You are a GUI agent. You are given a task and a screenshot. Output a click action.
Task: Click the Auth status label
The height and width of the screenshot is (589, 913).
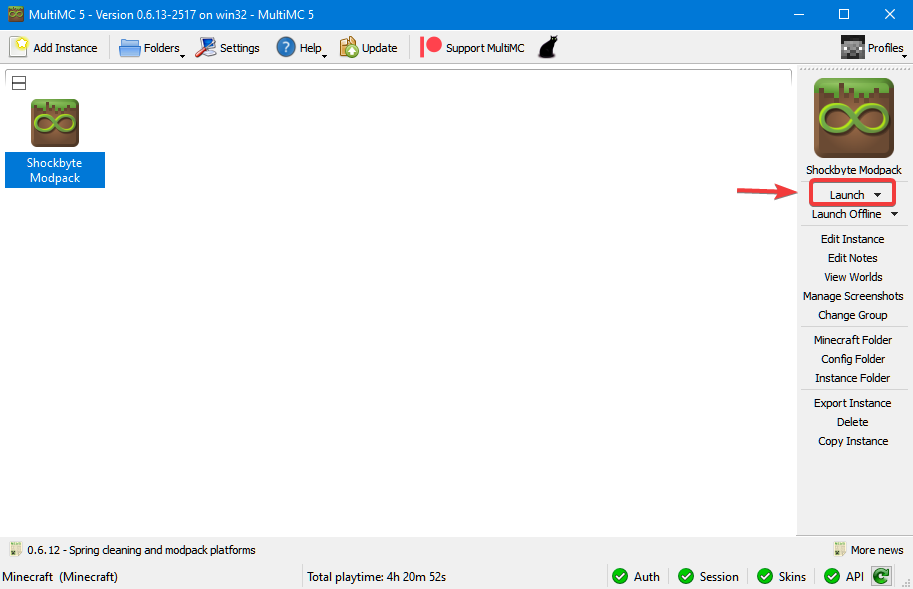tap(646, 577)
